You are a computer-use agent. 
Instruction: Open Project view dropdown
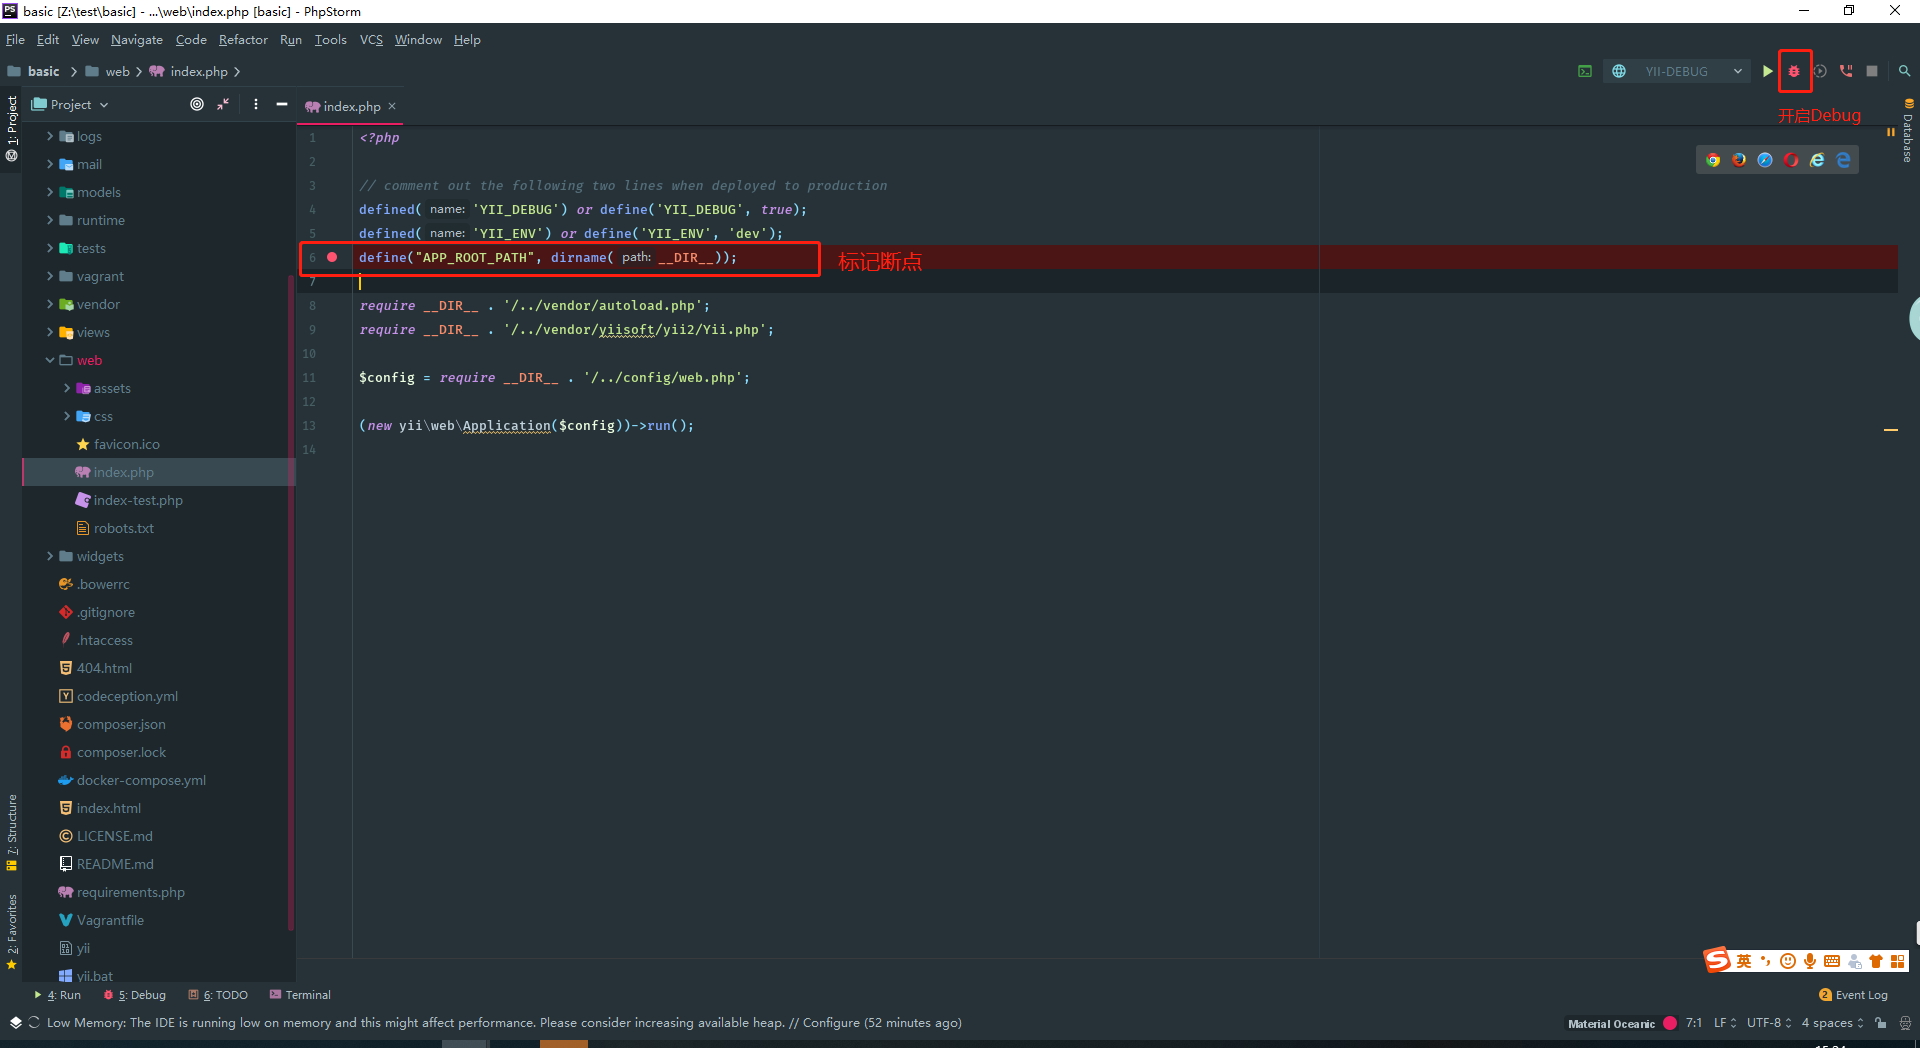pos(70,104)
